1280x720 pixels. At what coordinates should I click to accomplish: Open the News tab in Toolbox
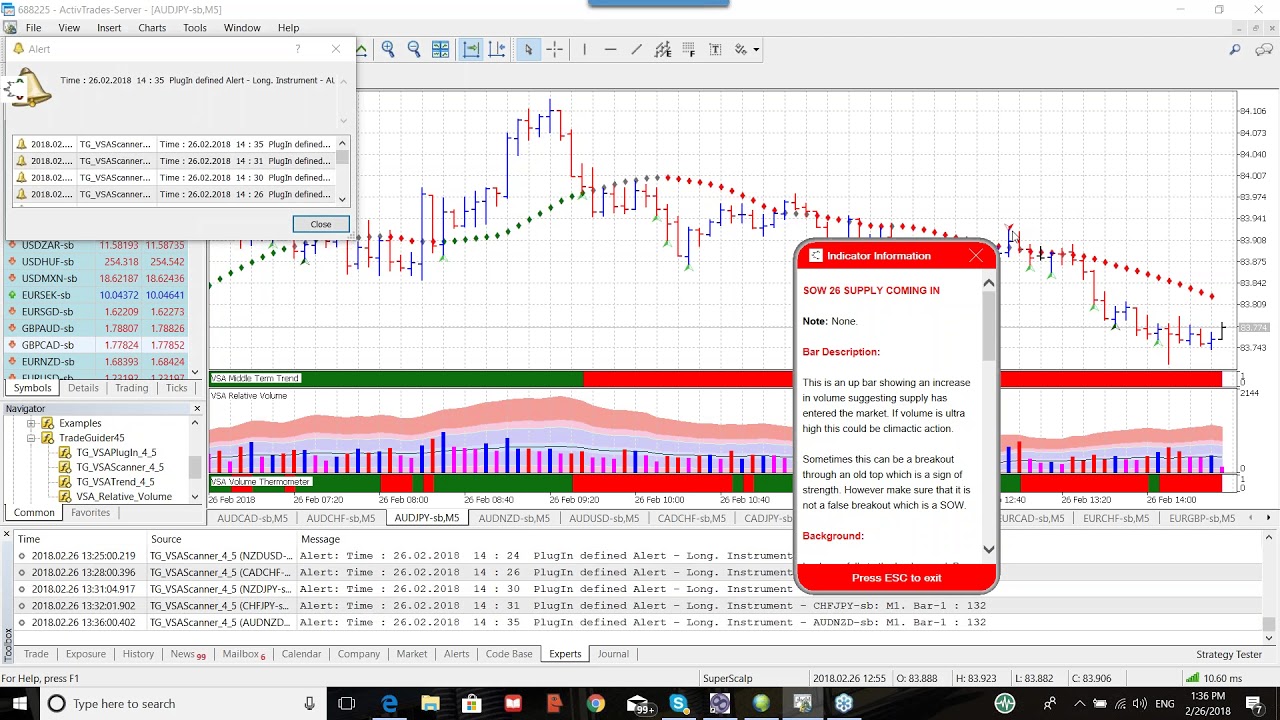(x=187, y=654)
